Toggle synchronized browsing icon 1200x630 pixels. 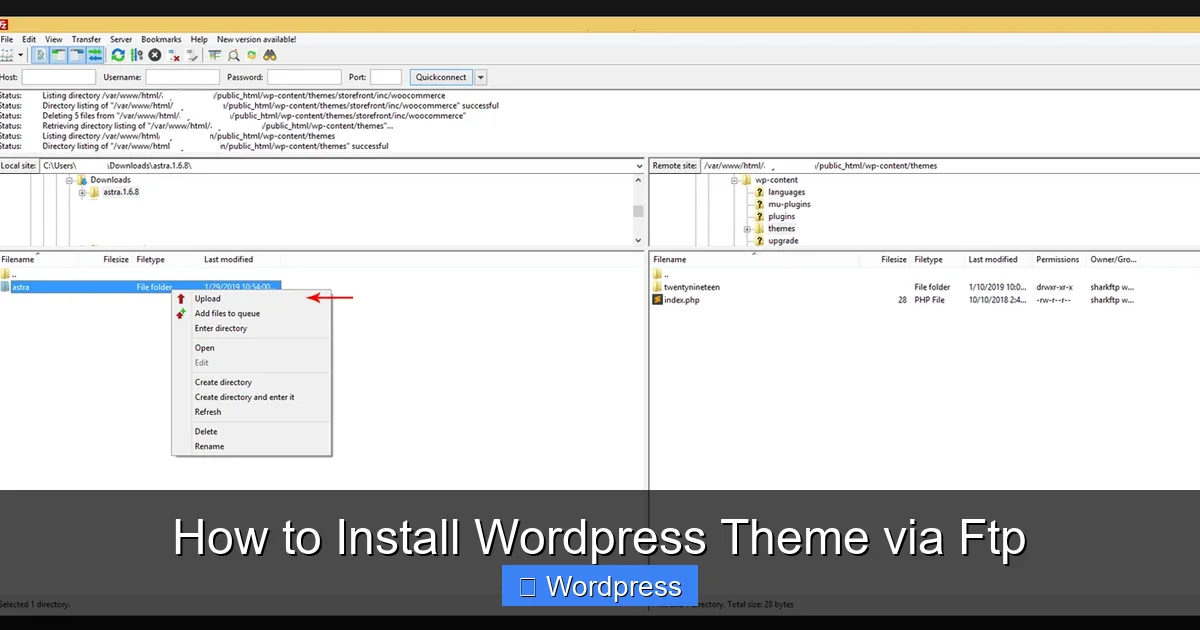point(252,55)
